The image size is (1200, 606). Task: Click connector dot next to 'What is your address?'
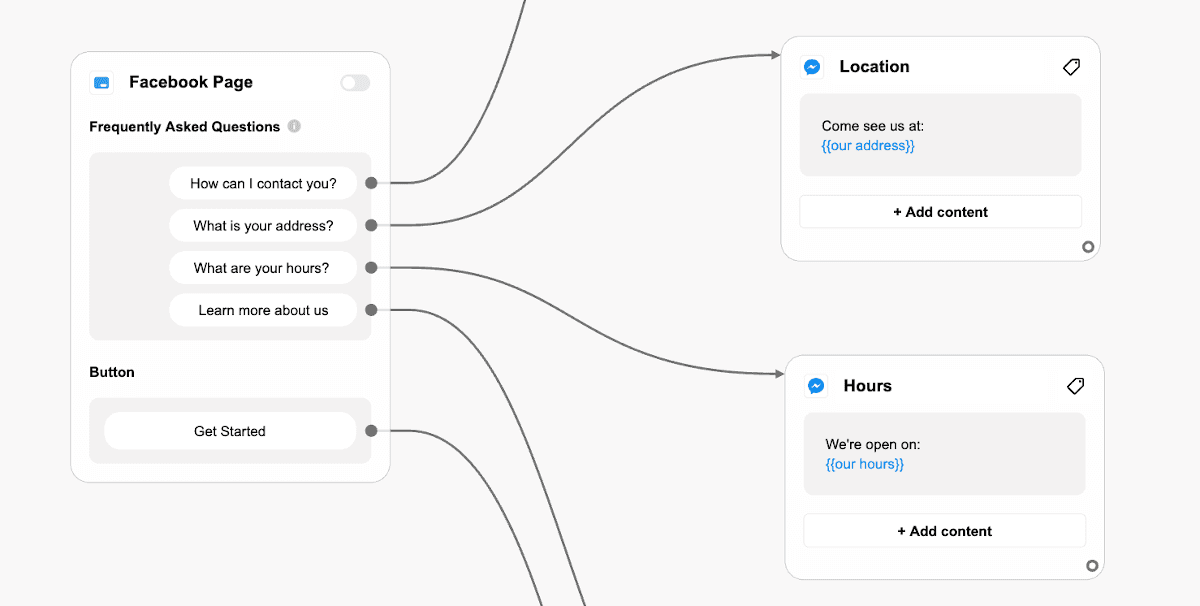coord(371,226)
